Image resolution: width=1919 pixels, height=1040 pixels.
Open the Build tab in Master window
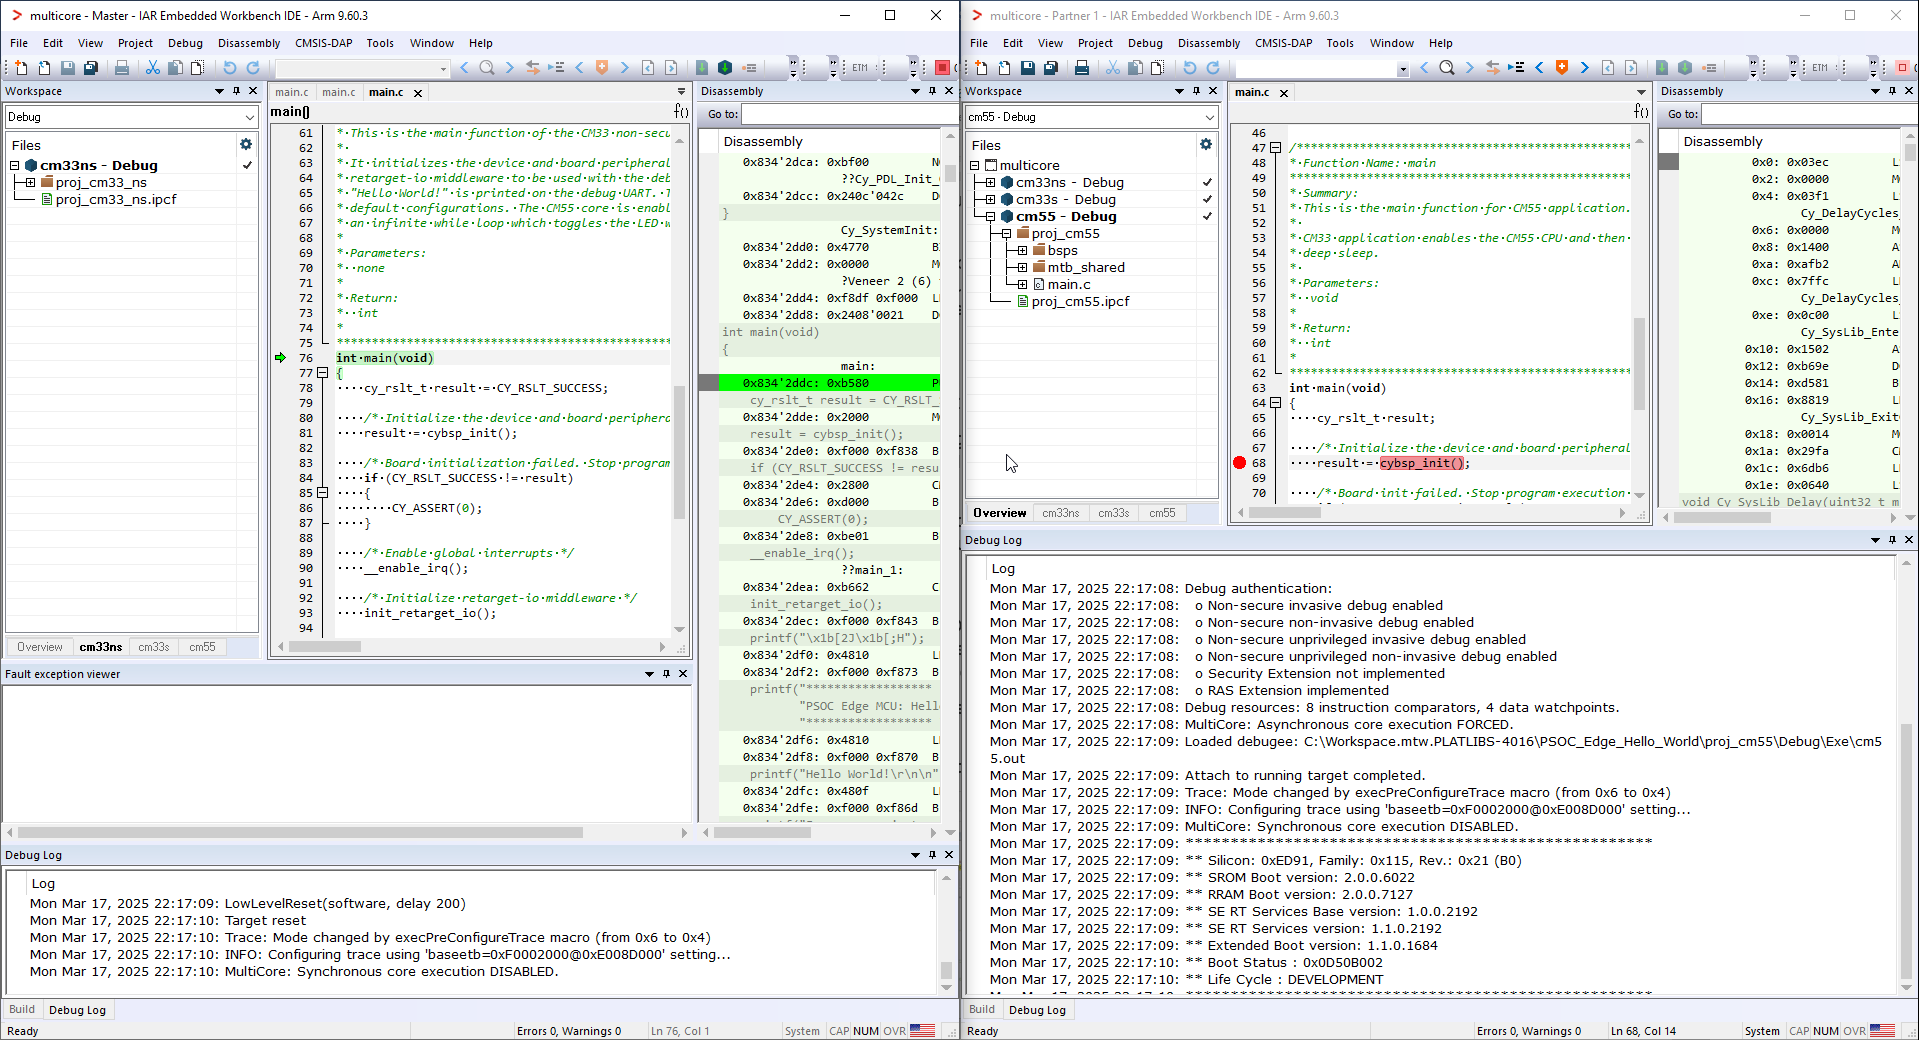point(22,1010)
